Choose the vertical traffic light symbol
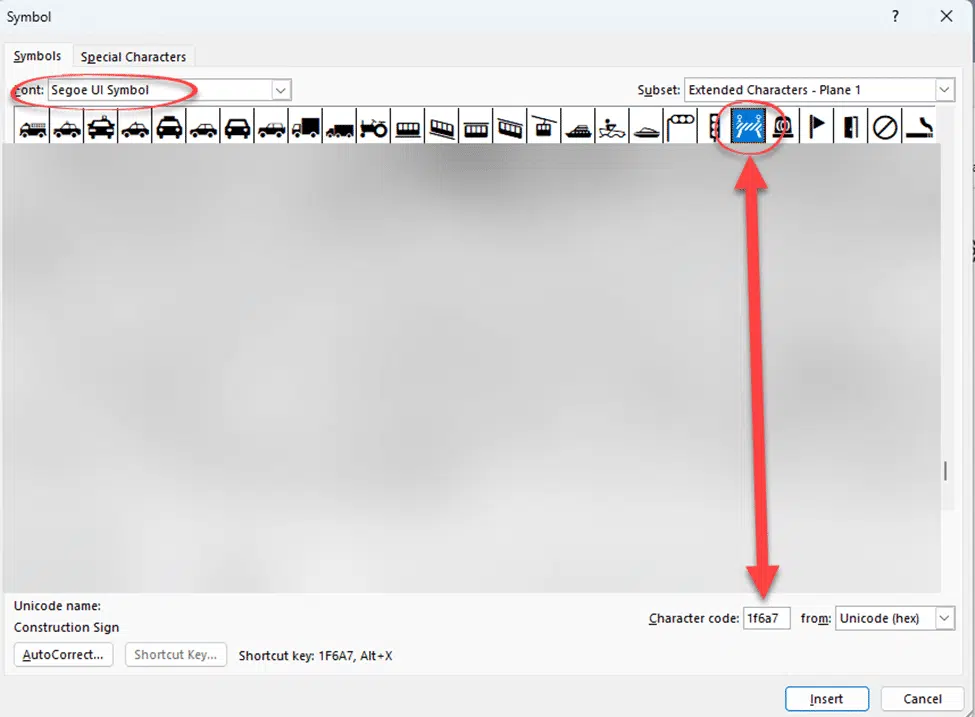 pyautogui.click(x=714, y=126)
